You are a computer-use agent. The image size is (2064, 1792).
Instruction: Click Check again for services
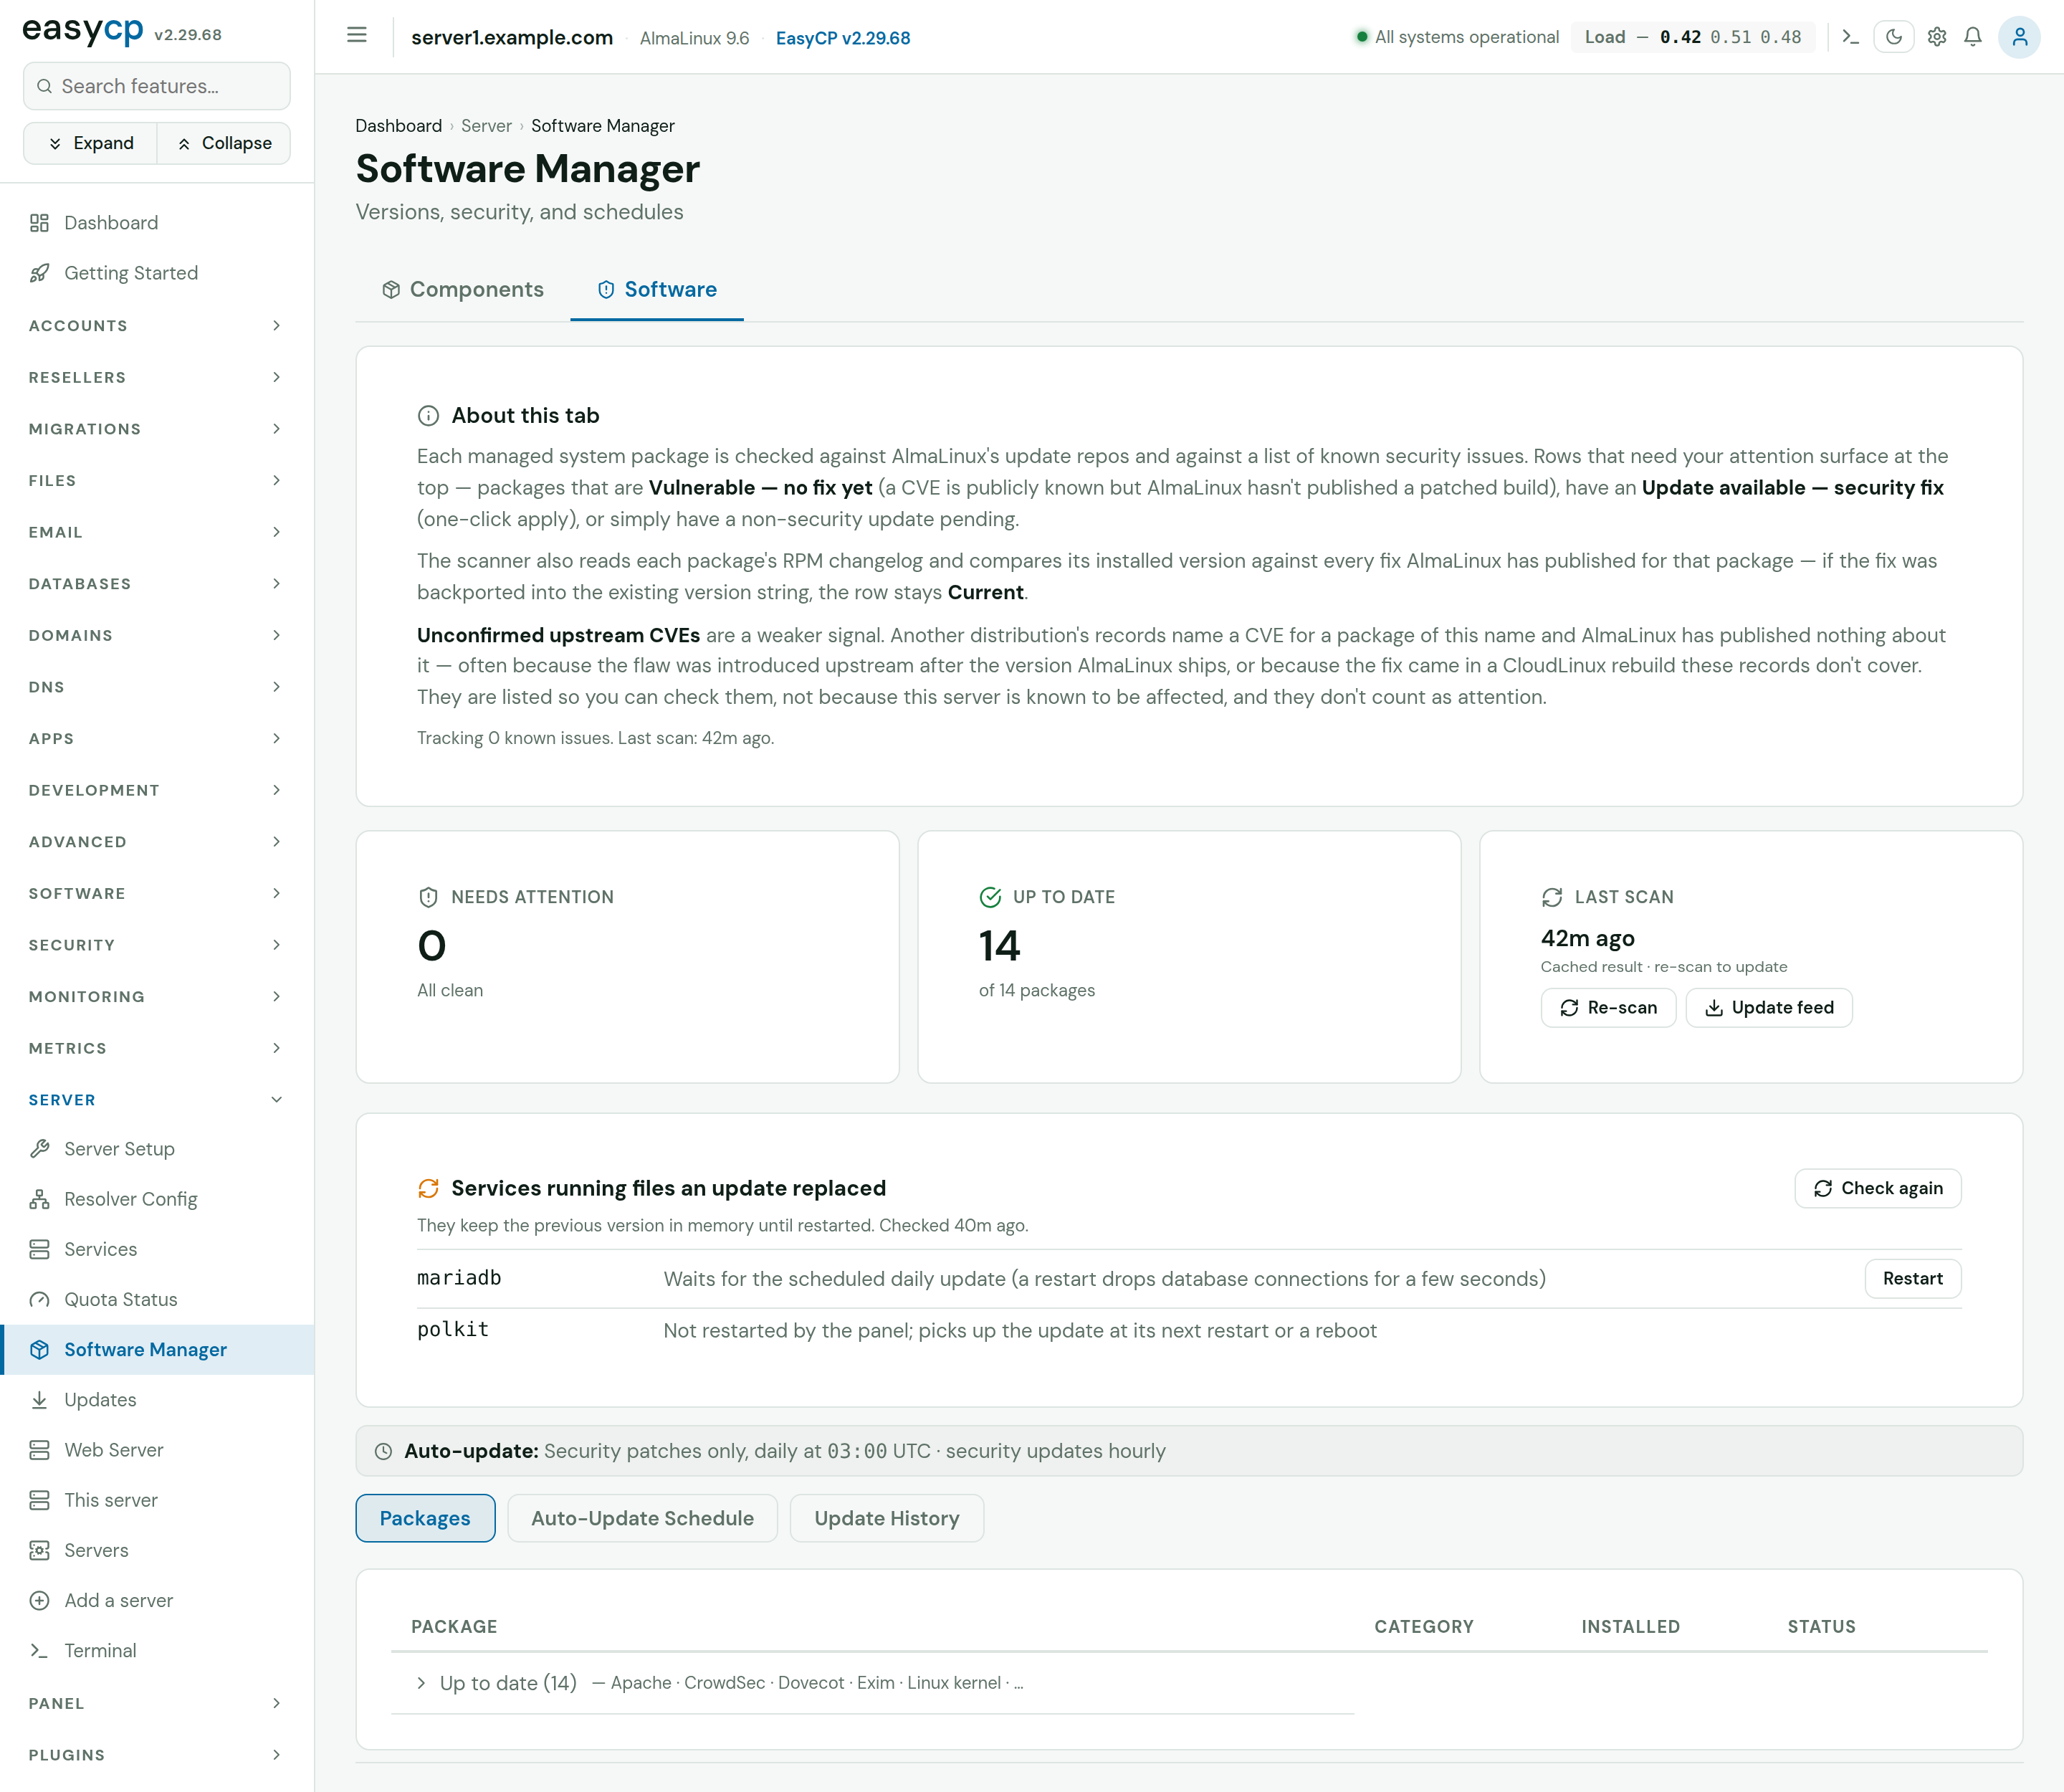click(1877, 1188)
